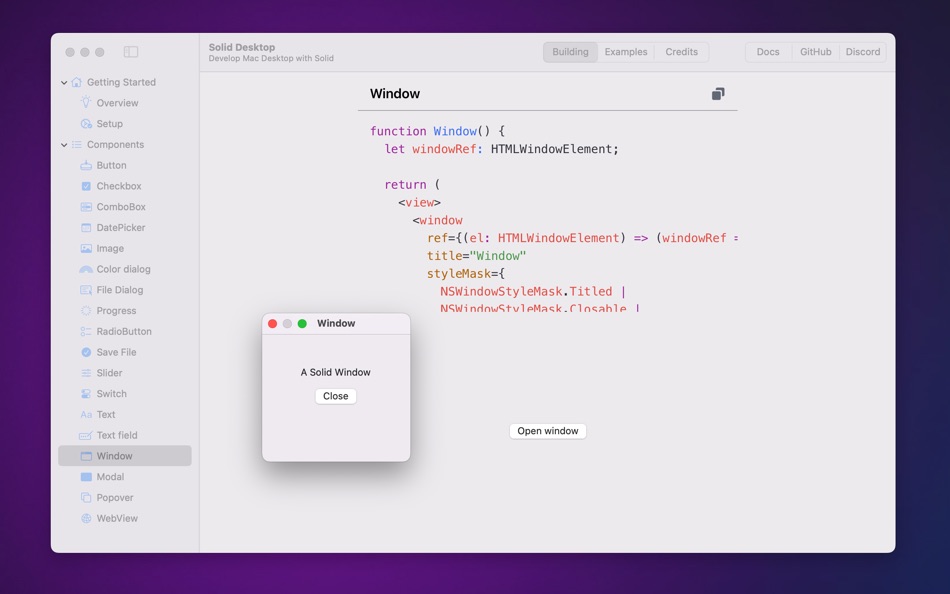950x594 pixels.
Task: Click the Image picture icon
Action: pyautogui.click(x=86, y=249)
